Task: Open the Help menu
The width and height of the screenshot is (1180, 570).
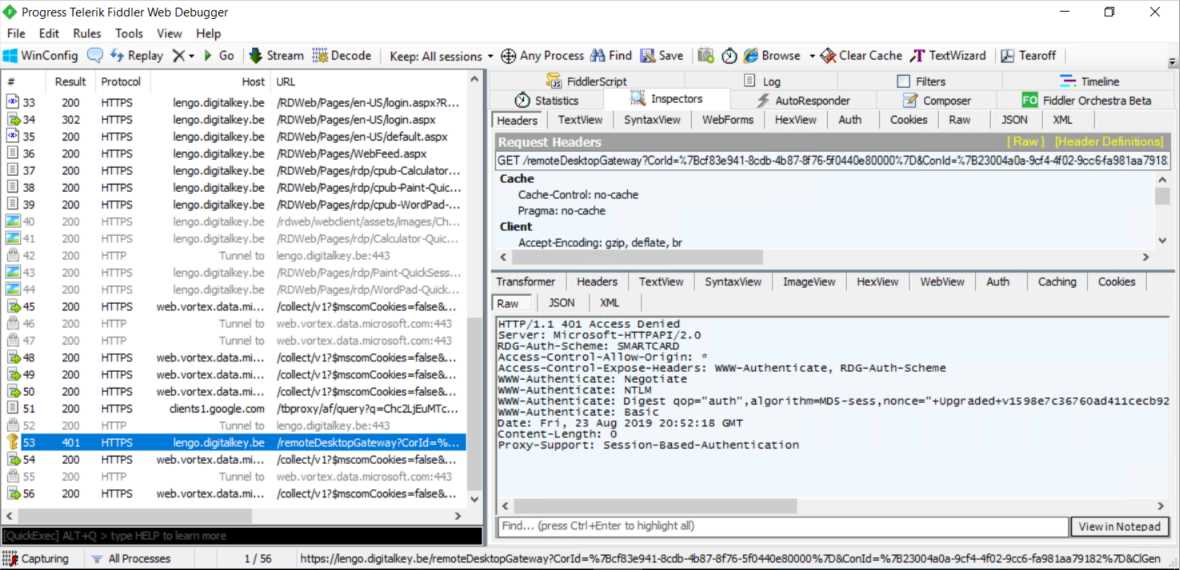Action: click(208, 34)
